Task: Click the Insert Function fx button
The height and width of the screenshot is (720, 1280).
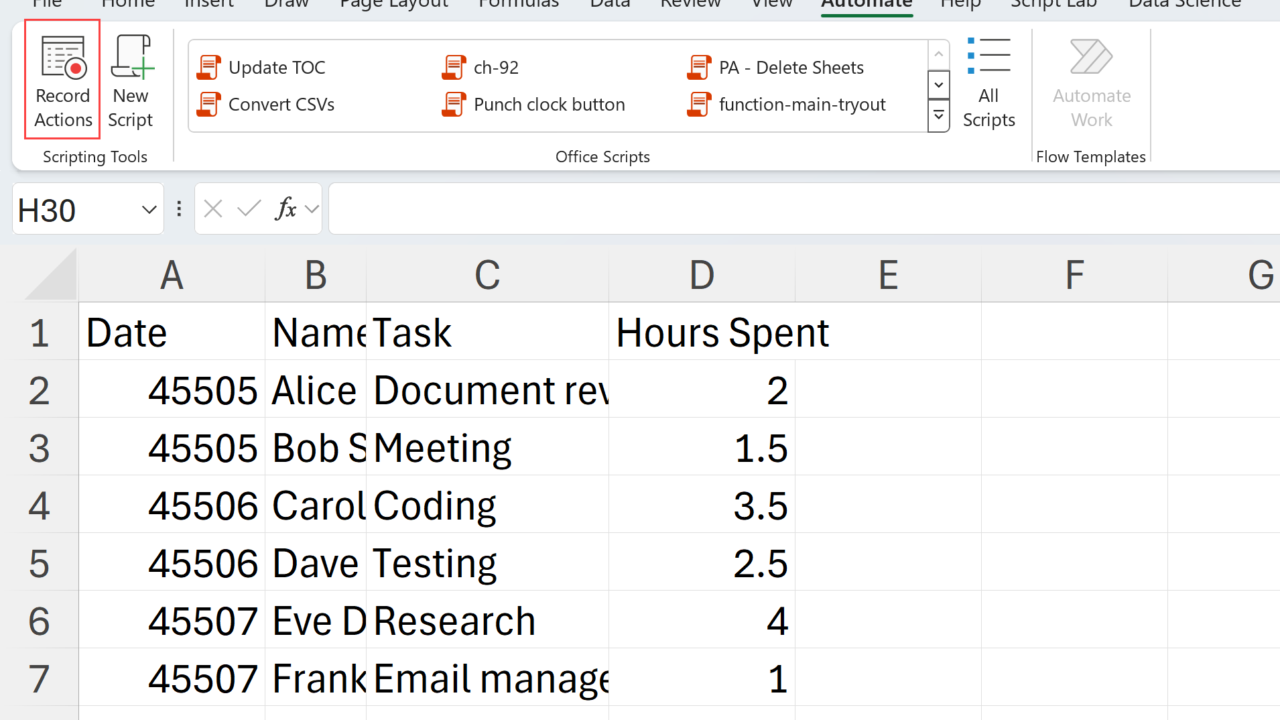Action: 286,209
